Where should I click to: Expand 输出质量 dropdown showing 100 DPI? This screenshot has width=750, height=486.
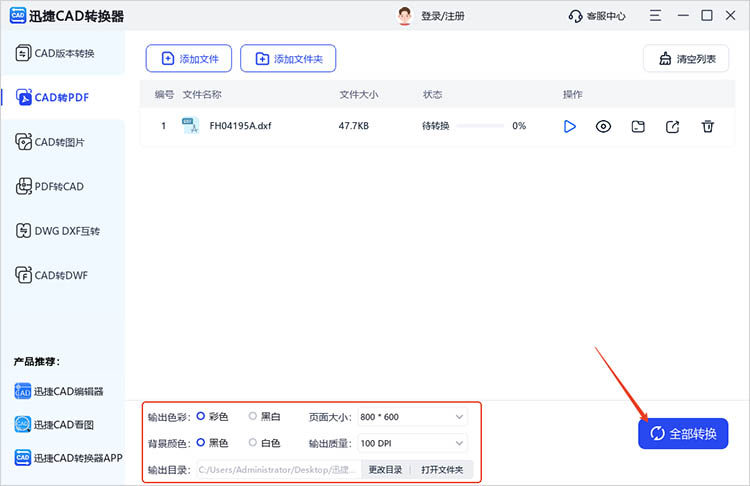[412, 443]
